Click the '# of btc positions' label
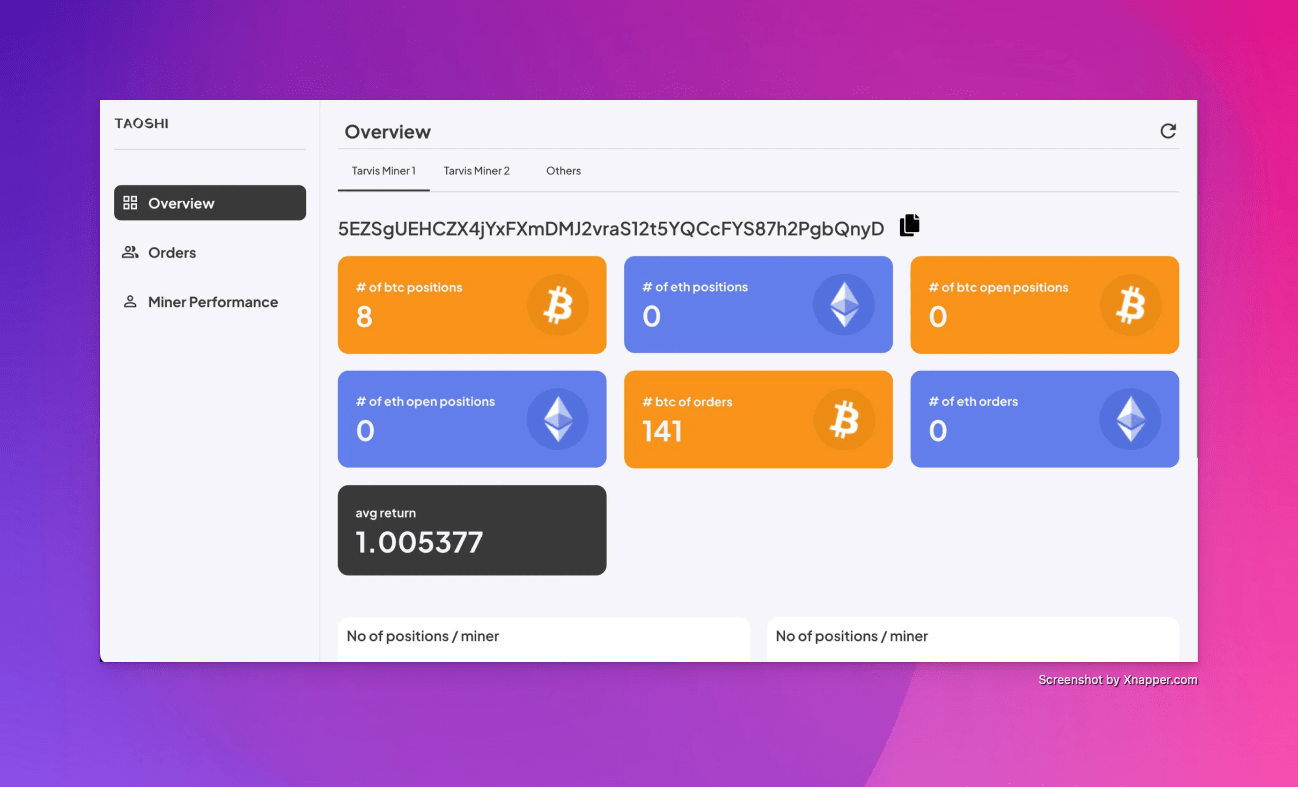 (409, 287)
